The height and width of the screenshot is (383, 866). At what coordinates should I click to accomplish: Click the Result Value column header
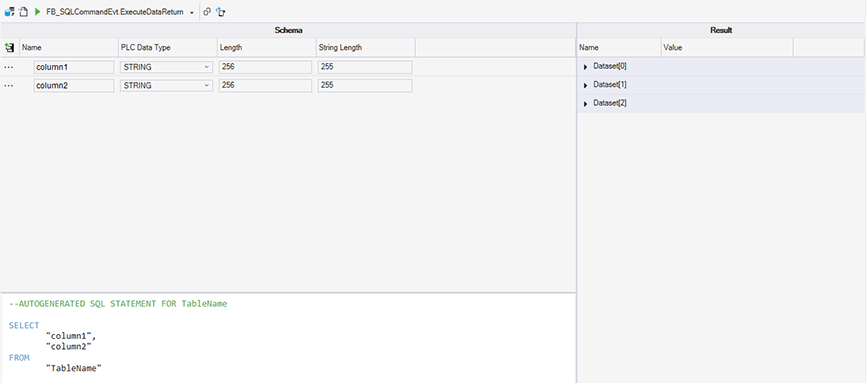(x=727, y=48)
